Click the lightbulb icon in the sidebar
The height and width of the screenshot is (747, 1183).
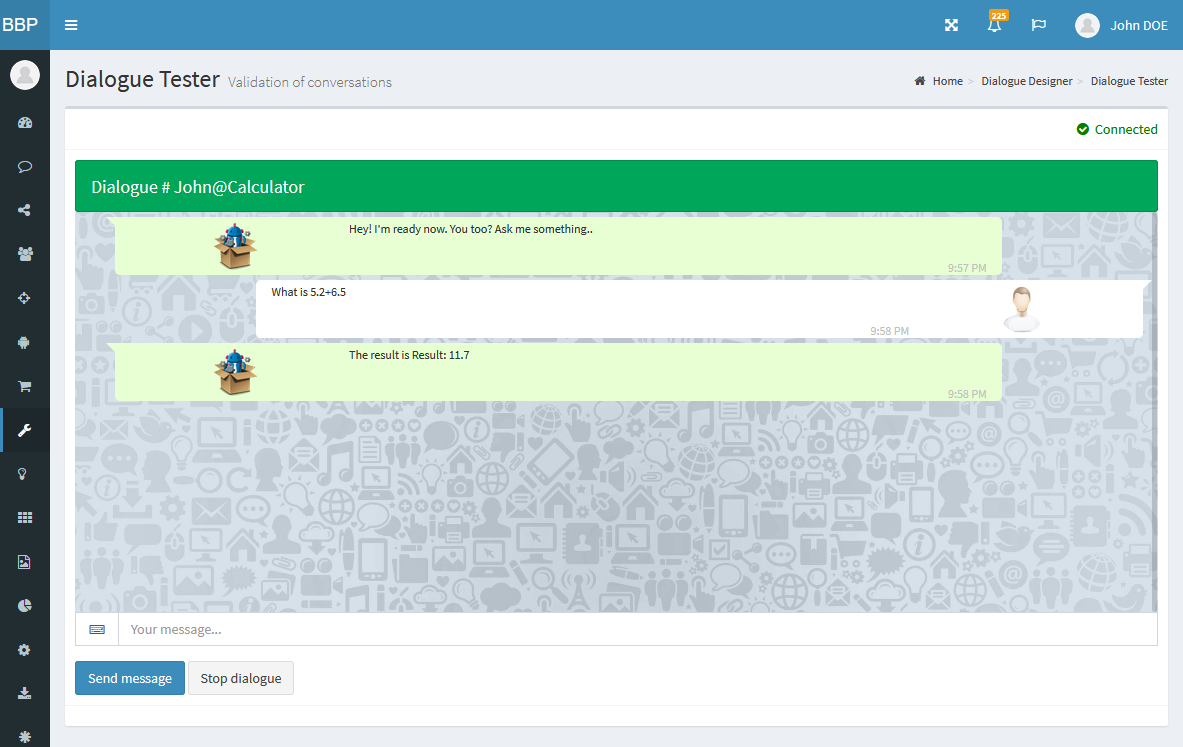(x=25, y=474)
